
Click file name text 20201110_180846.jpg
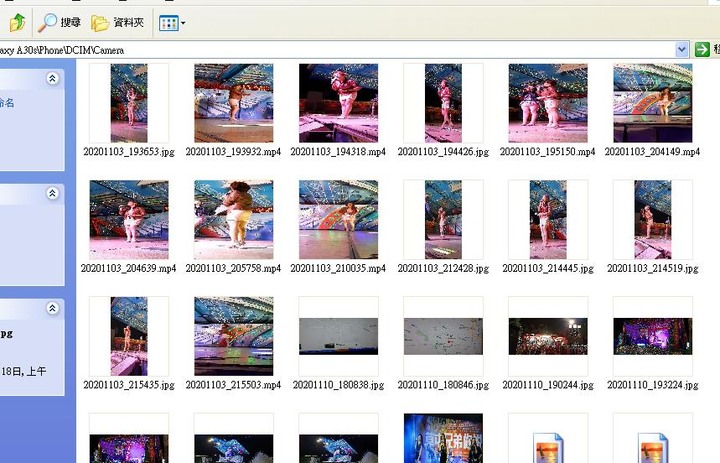click(443, 385)
